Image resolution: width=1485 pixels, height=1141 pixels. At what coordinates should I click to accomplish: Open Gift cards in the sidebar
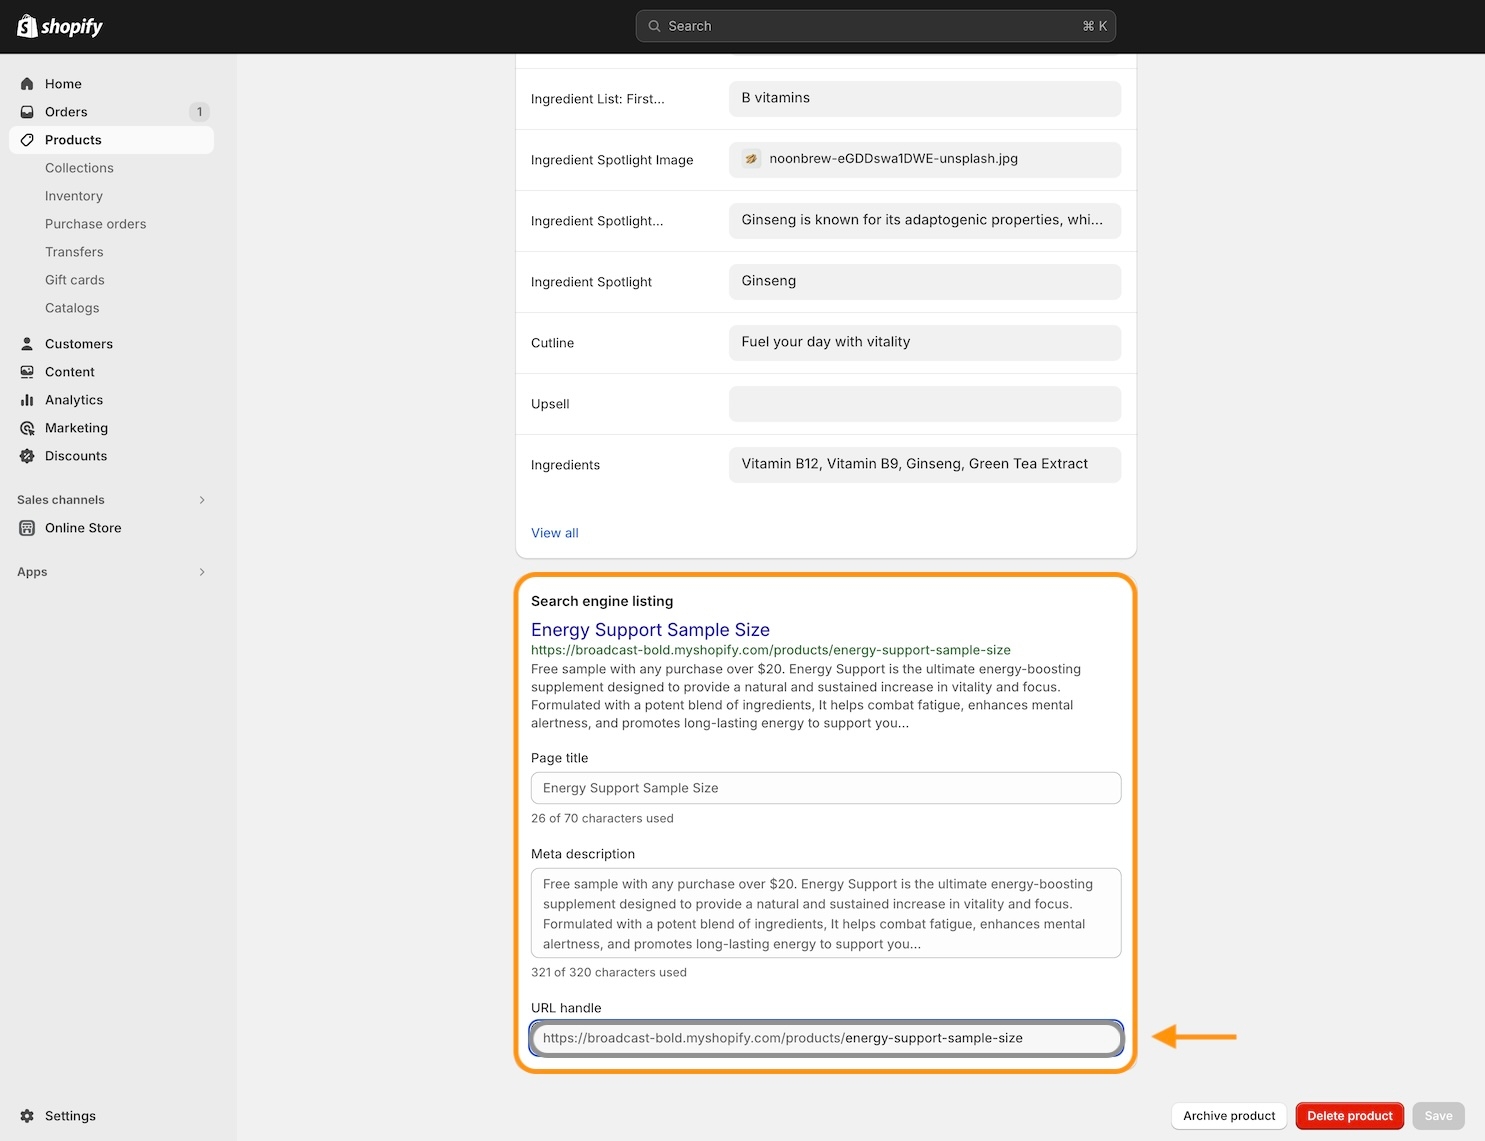pos(75,280)
